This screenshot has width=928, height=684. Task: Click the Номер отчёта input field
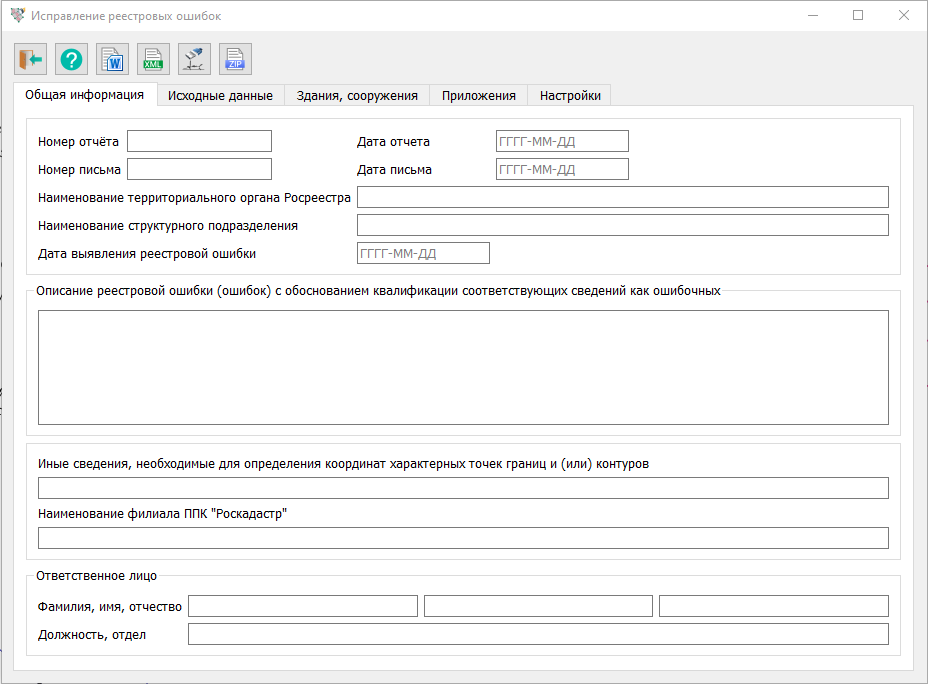199,141
